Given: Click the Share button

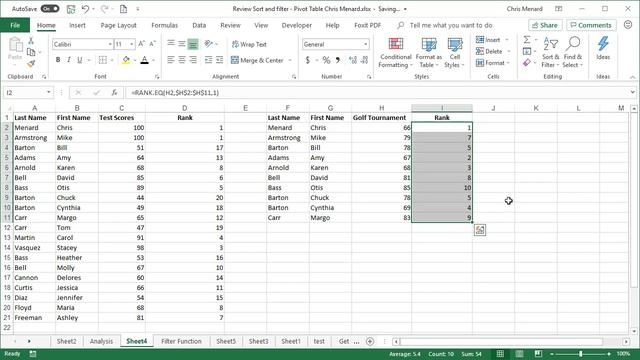Looking at the screenshot, I should click(x=545, y=25).
